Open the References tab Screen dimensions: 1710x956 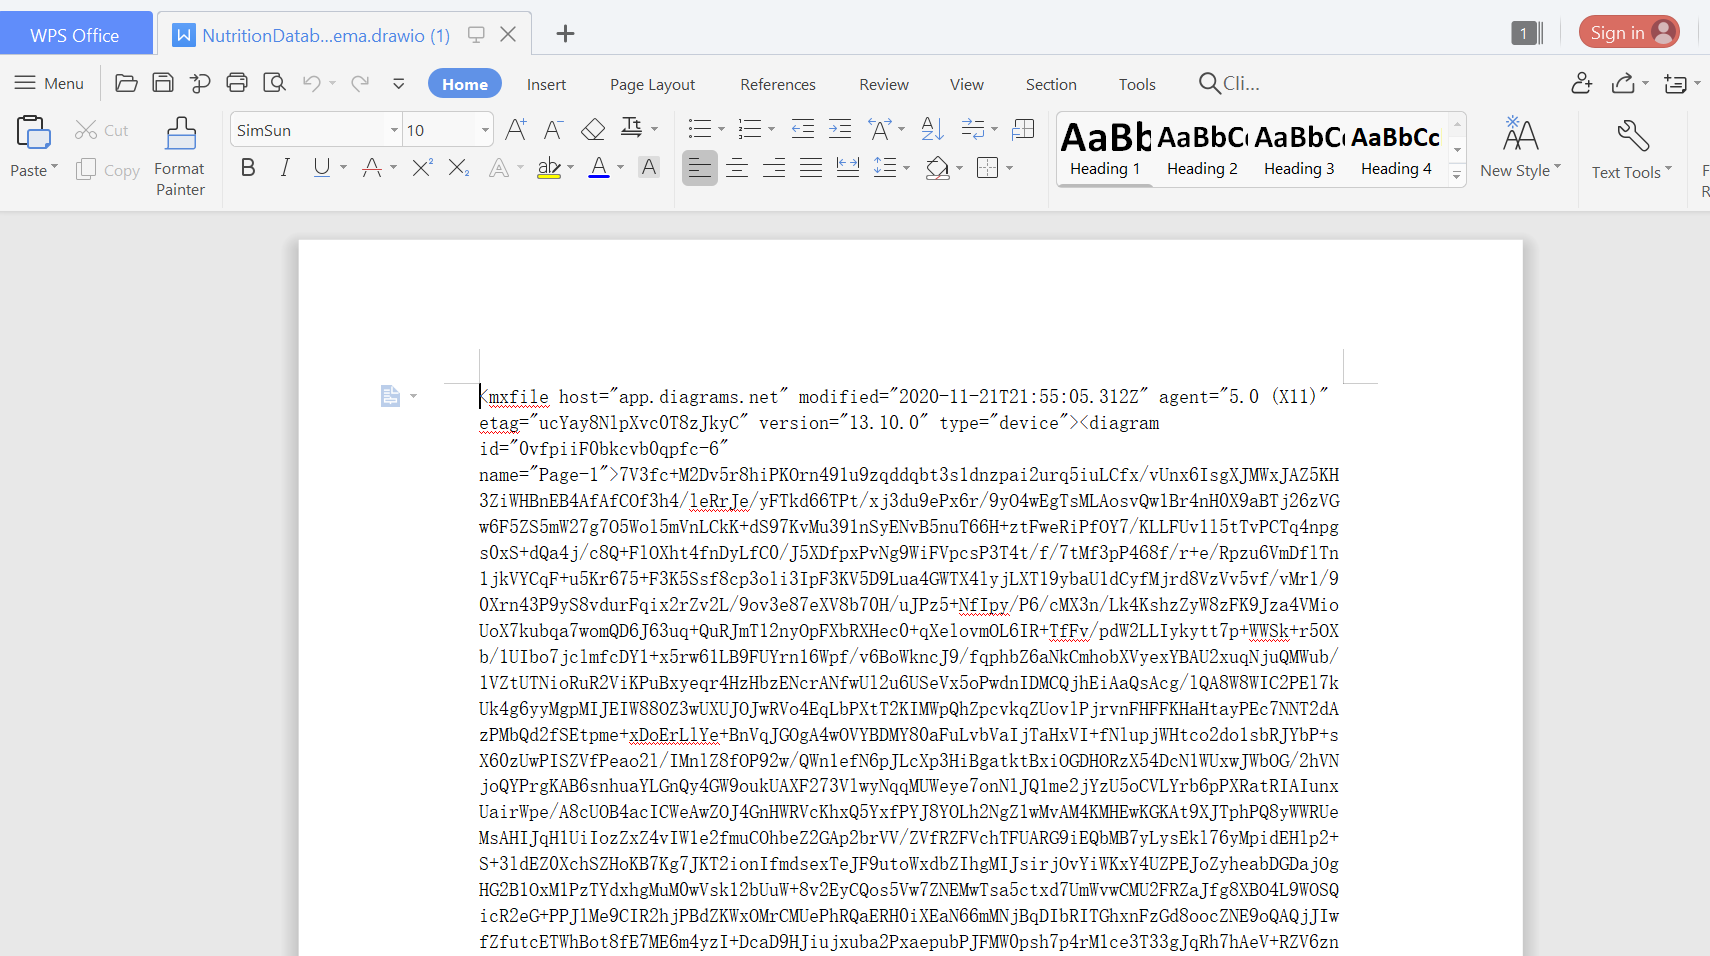[778, 84]
